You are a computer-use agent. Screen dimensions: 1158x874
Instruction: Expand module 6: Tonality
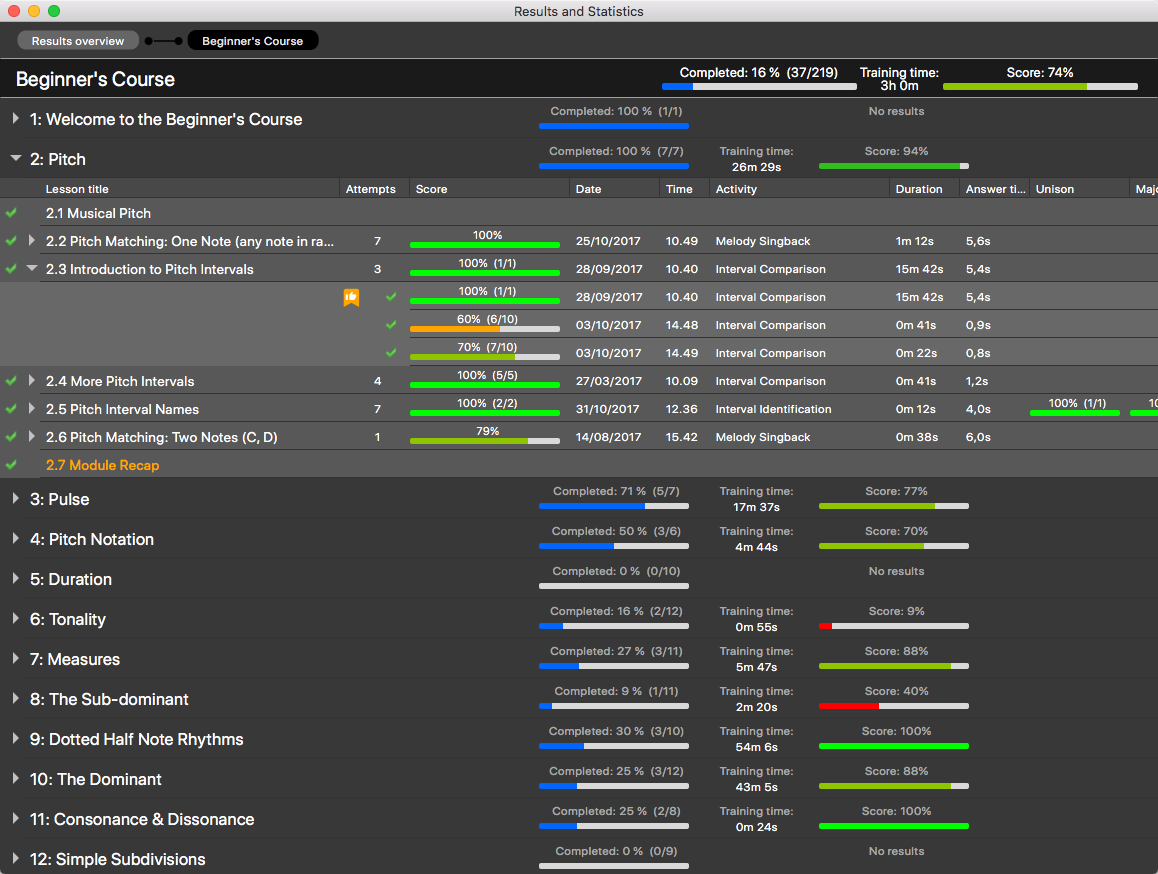[x=16, y=618]
